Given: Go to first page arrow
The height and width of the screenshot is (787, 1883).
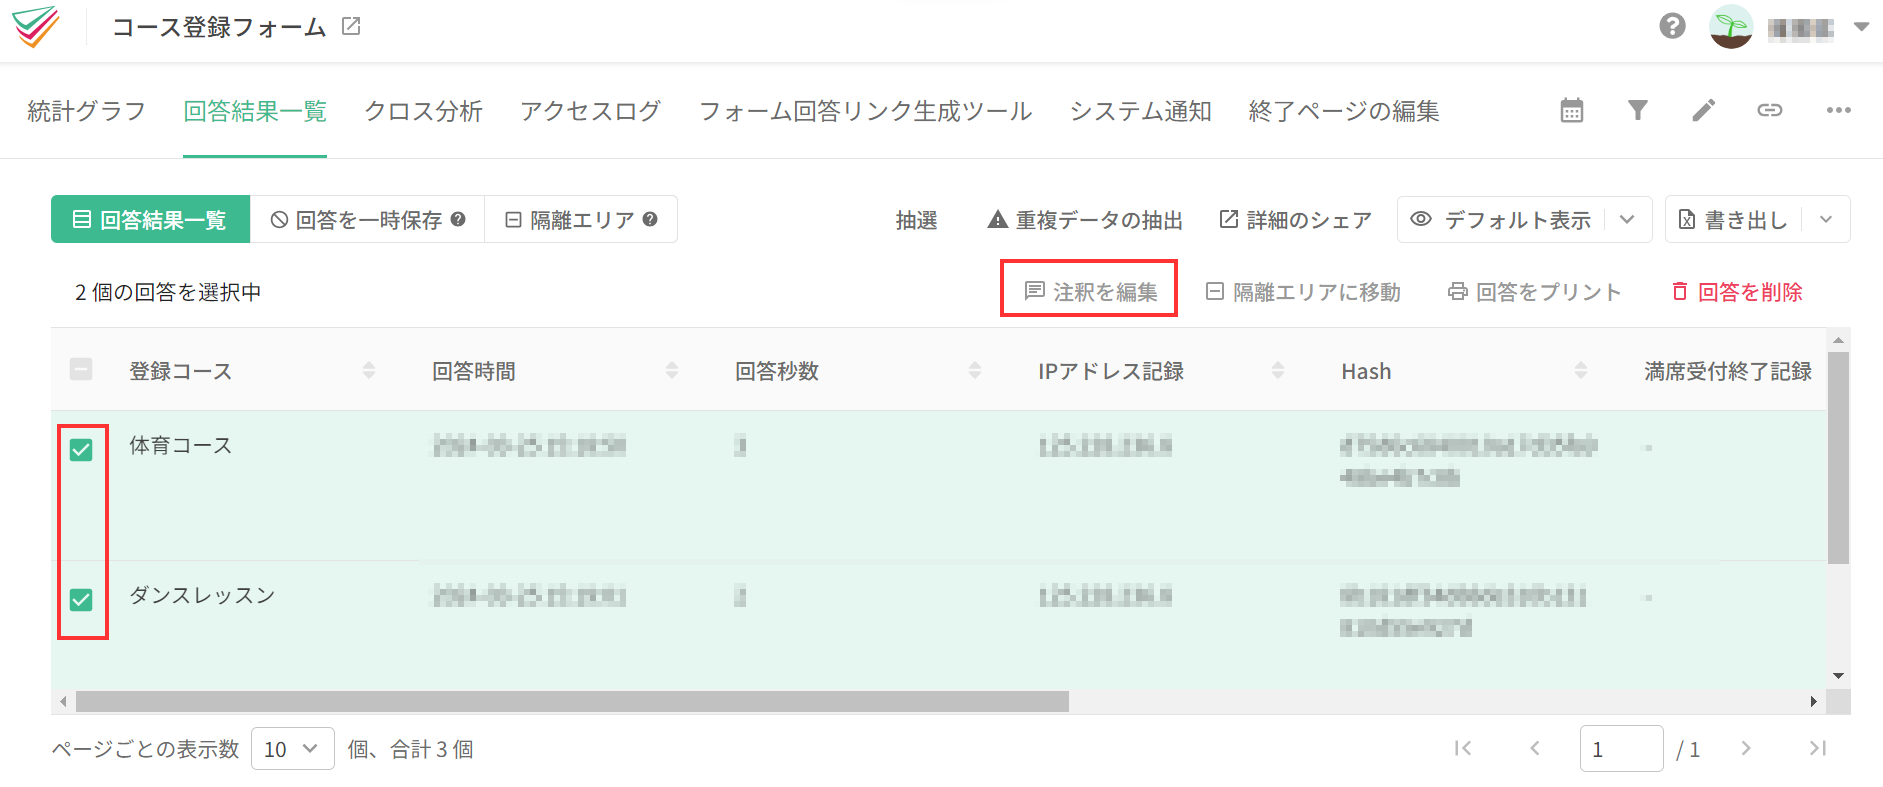Looking at the screenshot, I should pos(1463,748).
